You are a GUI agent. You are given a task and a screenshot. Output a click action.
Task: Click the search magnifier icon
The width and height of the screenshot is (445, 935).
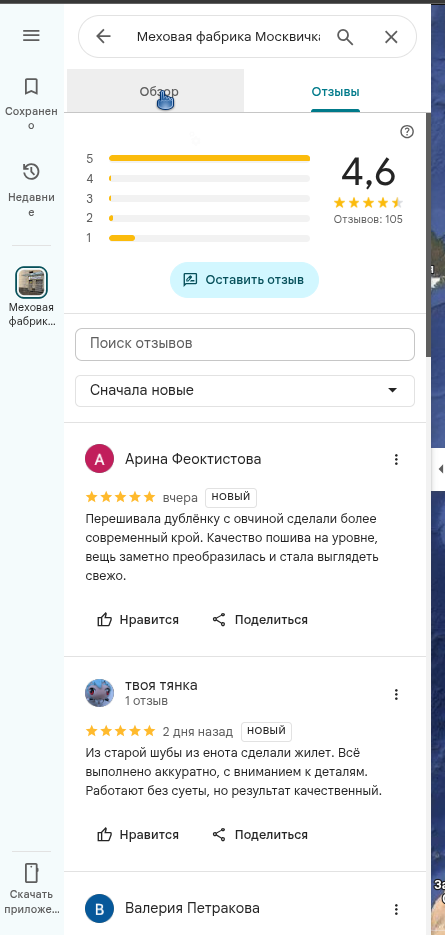pyautogui.click(x=345, y=37)
